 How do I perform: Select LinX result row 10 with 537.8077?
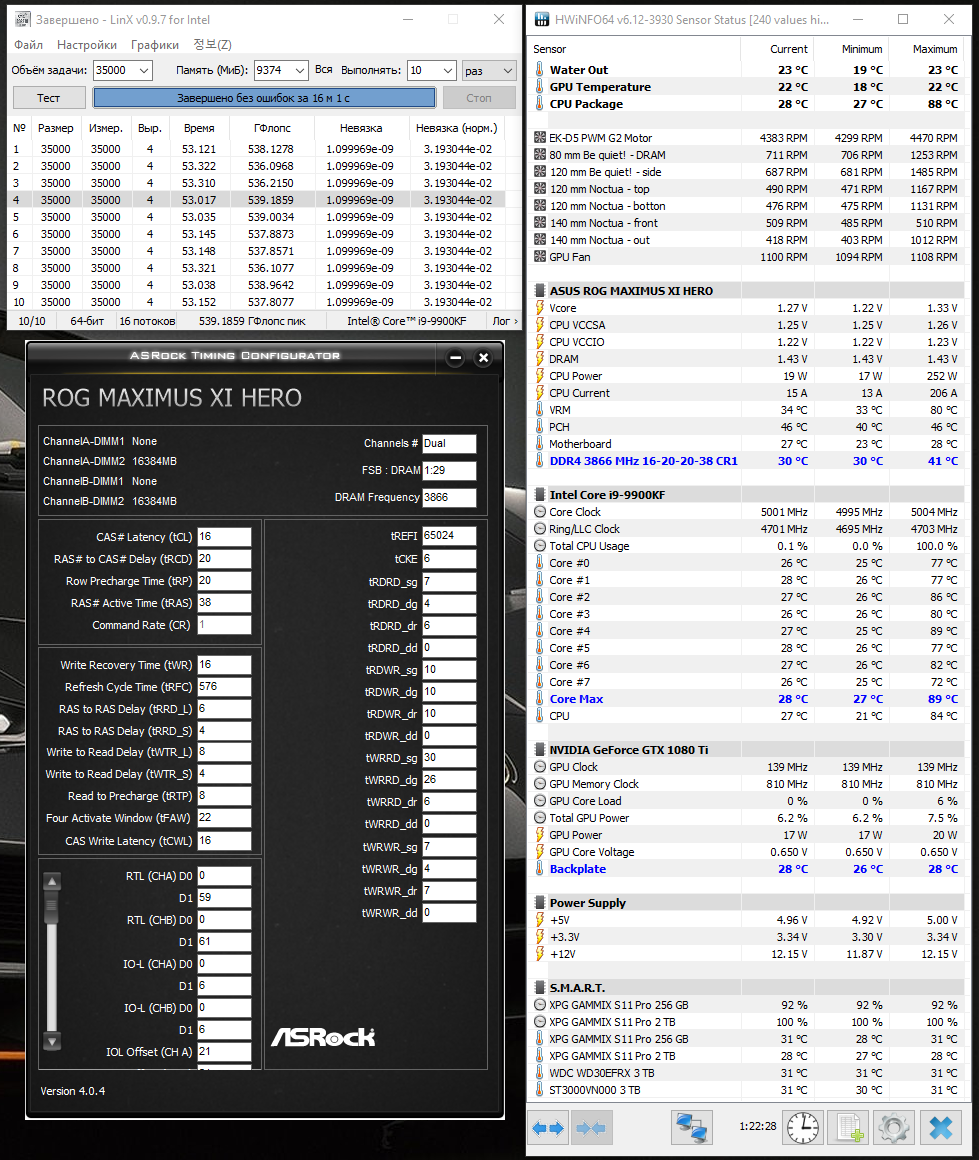coord(256,302)
